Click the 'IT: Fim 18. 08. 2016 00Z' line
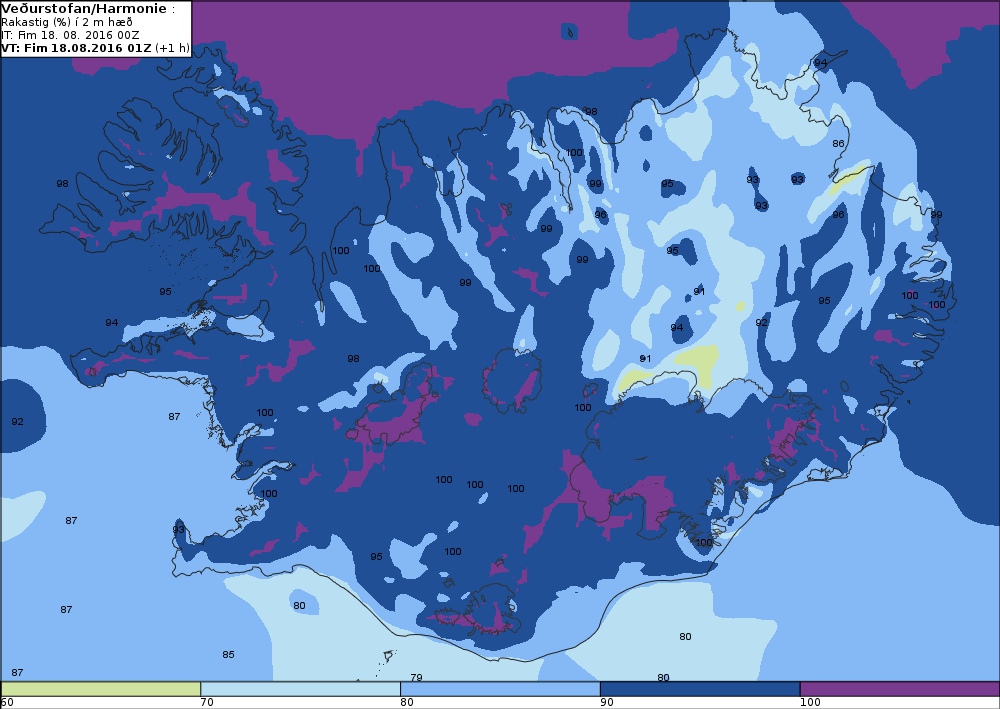The image size is (1000, 709). point(70,35)
